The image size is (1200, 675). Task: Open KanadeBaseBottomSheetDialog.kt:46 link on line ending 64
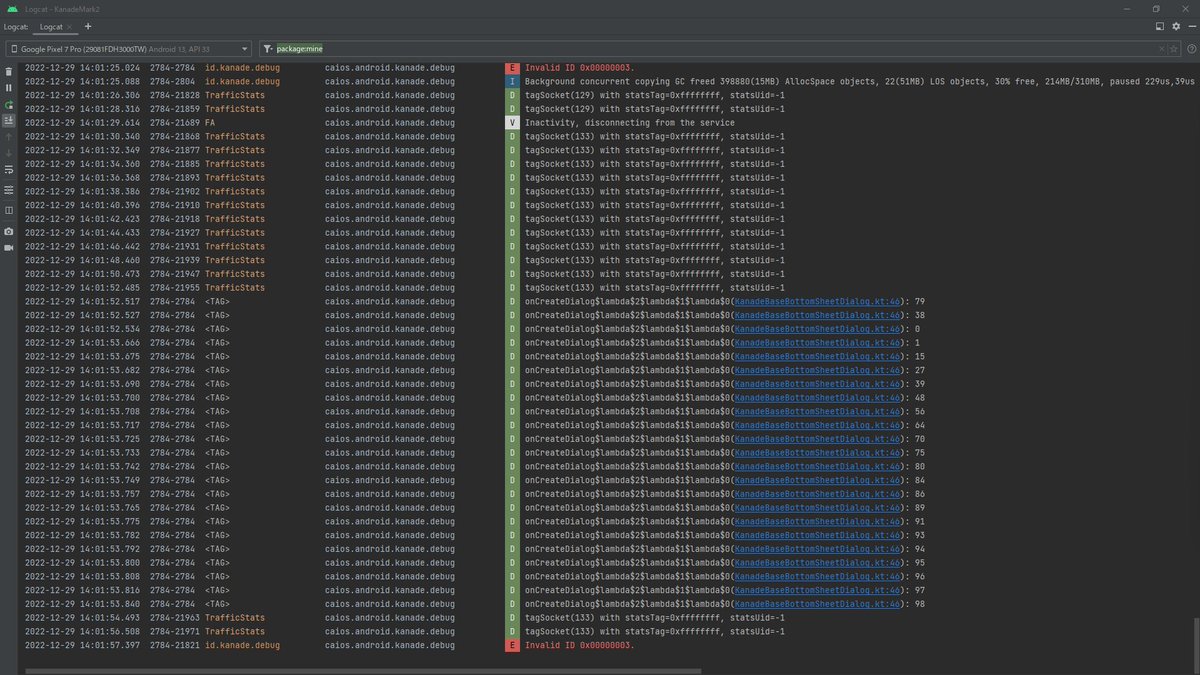[x=818, y=425]
